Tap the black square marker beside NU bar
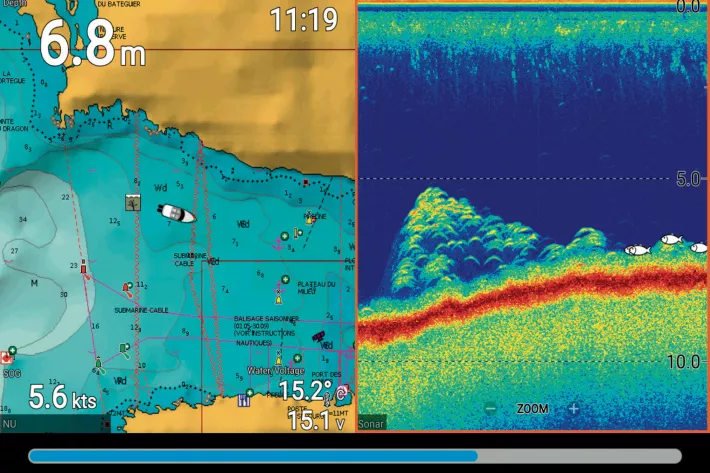Viewport: 710px width, 473px height. 107,424
